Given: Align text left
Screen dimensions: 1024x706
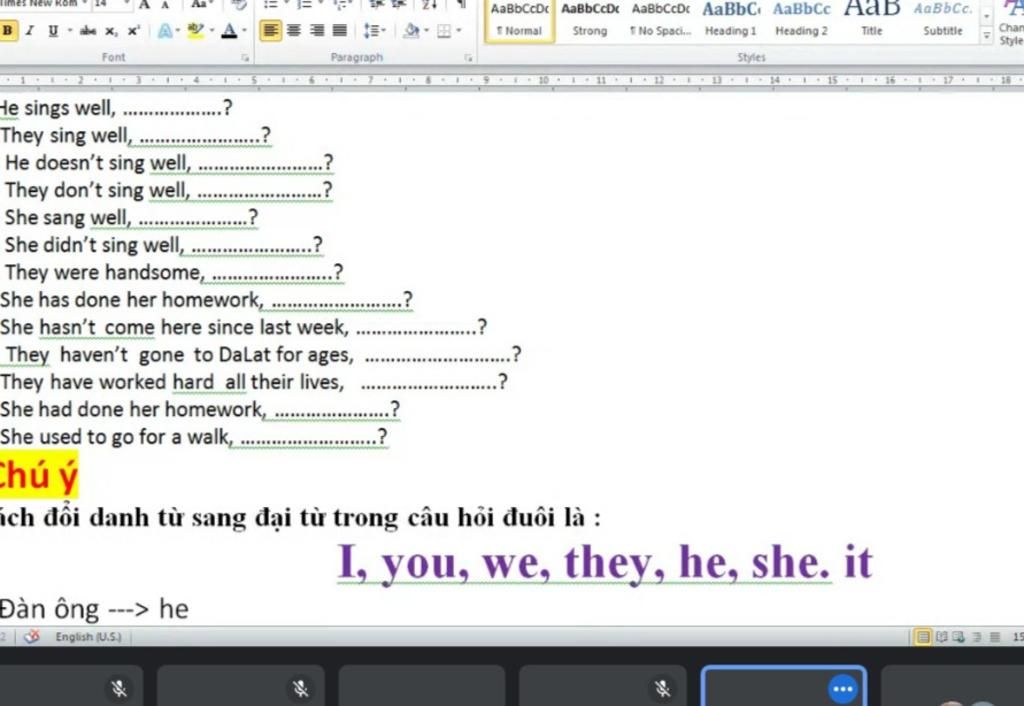Looking at the screenshot, I should (270, 31).
